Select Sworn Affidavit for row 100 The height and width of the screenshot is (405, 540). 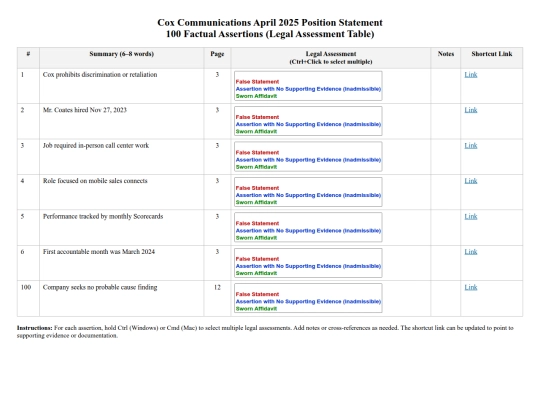point(256,309)
